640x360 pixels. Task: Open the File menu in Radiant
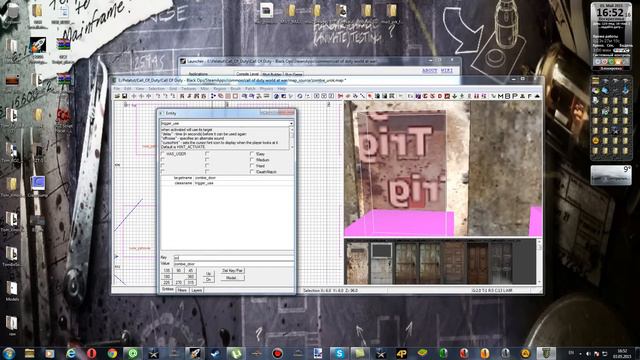click(x=117, y=89)
